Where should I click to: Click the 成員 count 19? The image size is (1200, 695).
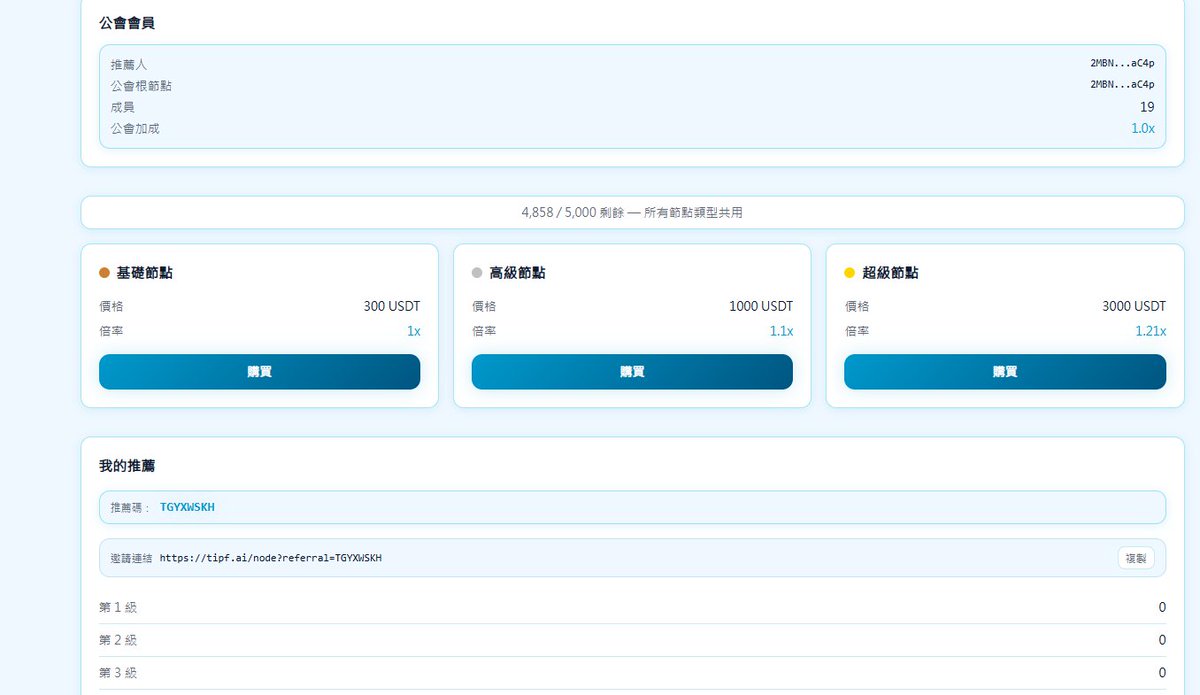click(1147, 107)
